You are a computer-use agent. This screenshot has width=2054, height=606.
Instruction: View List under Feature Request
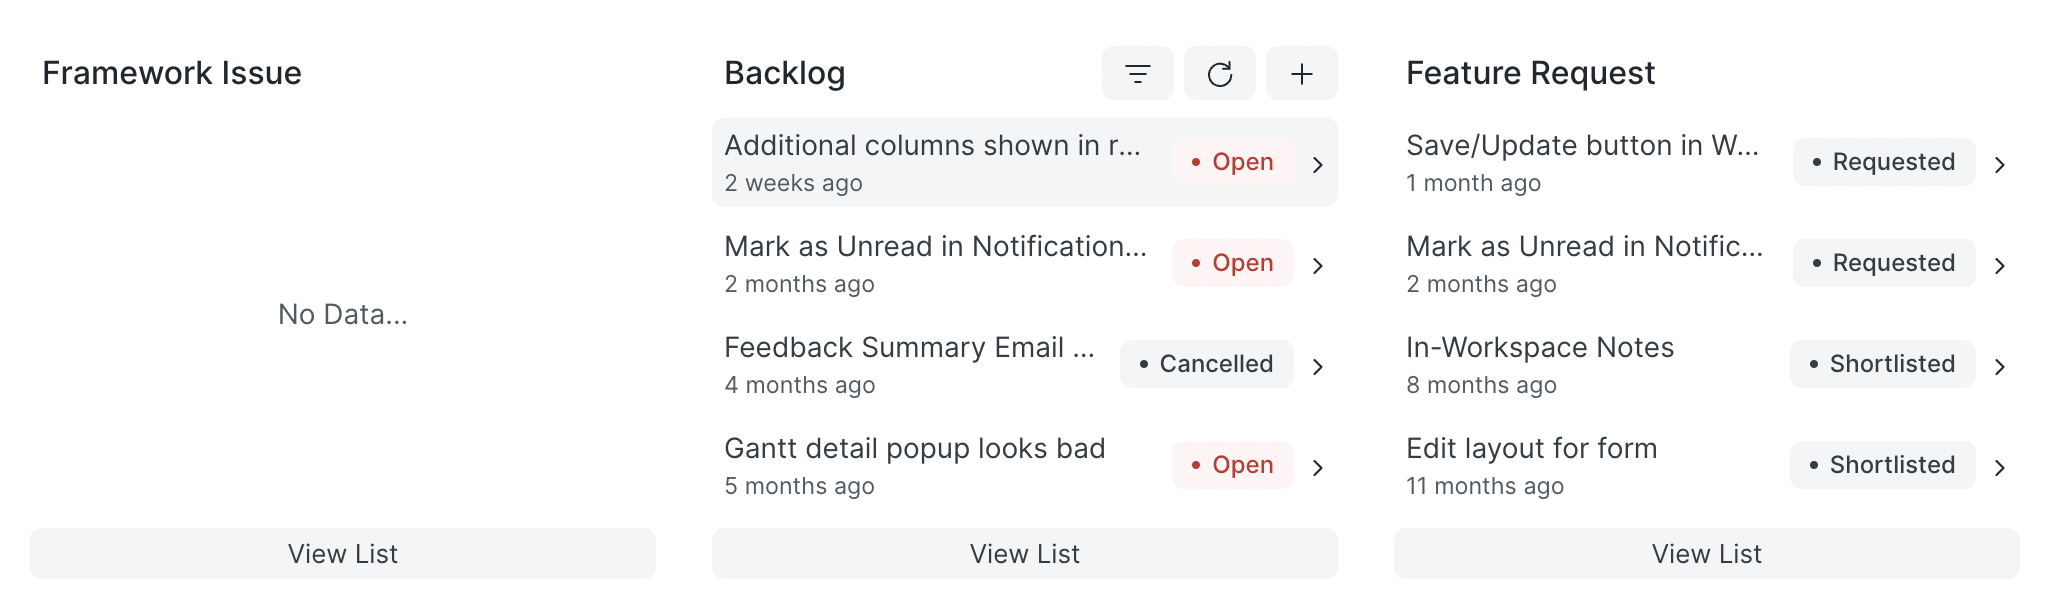click(x=1707, y=553)
